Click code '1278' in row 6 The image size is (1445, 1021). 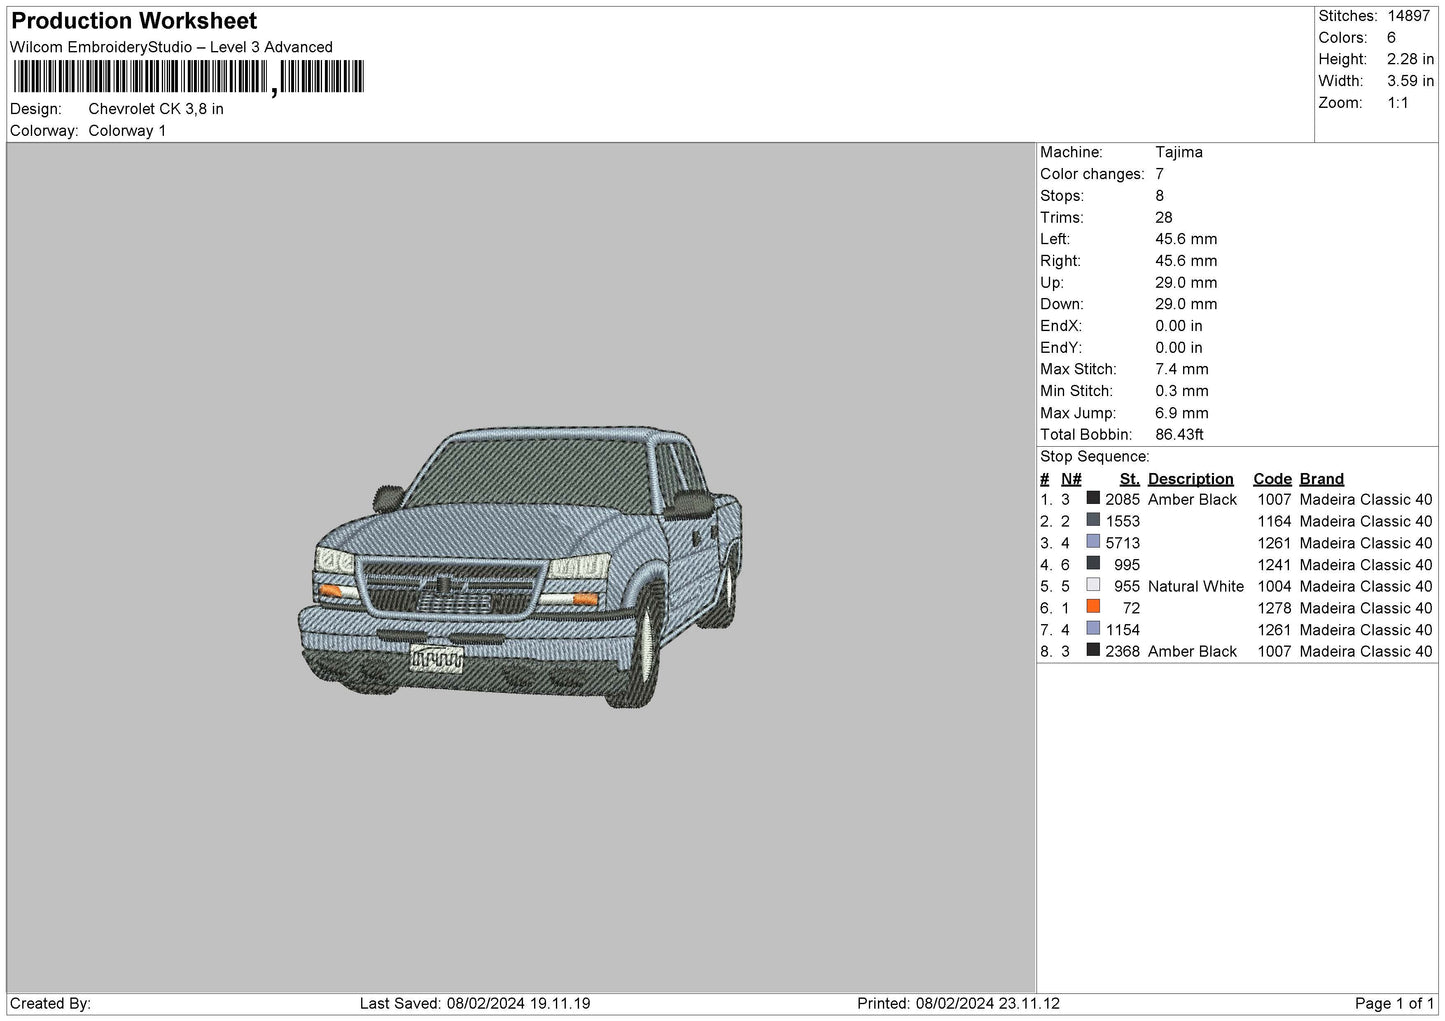coord(1274,608)
